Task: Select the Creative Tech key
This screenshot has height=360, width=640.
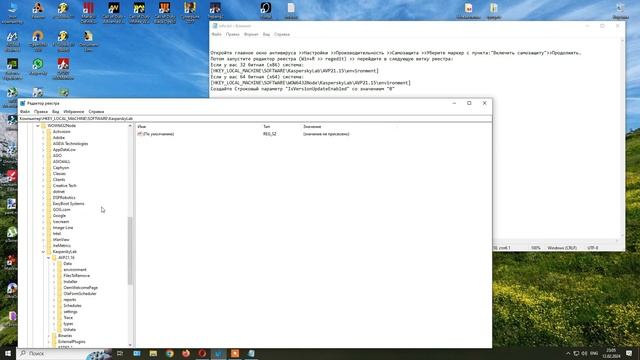Action: (64, 186)
